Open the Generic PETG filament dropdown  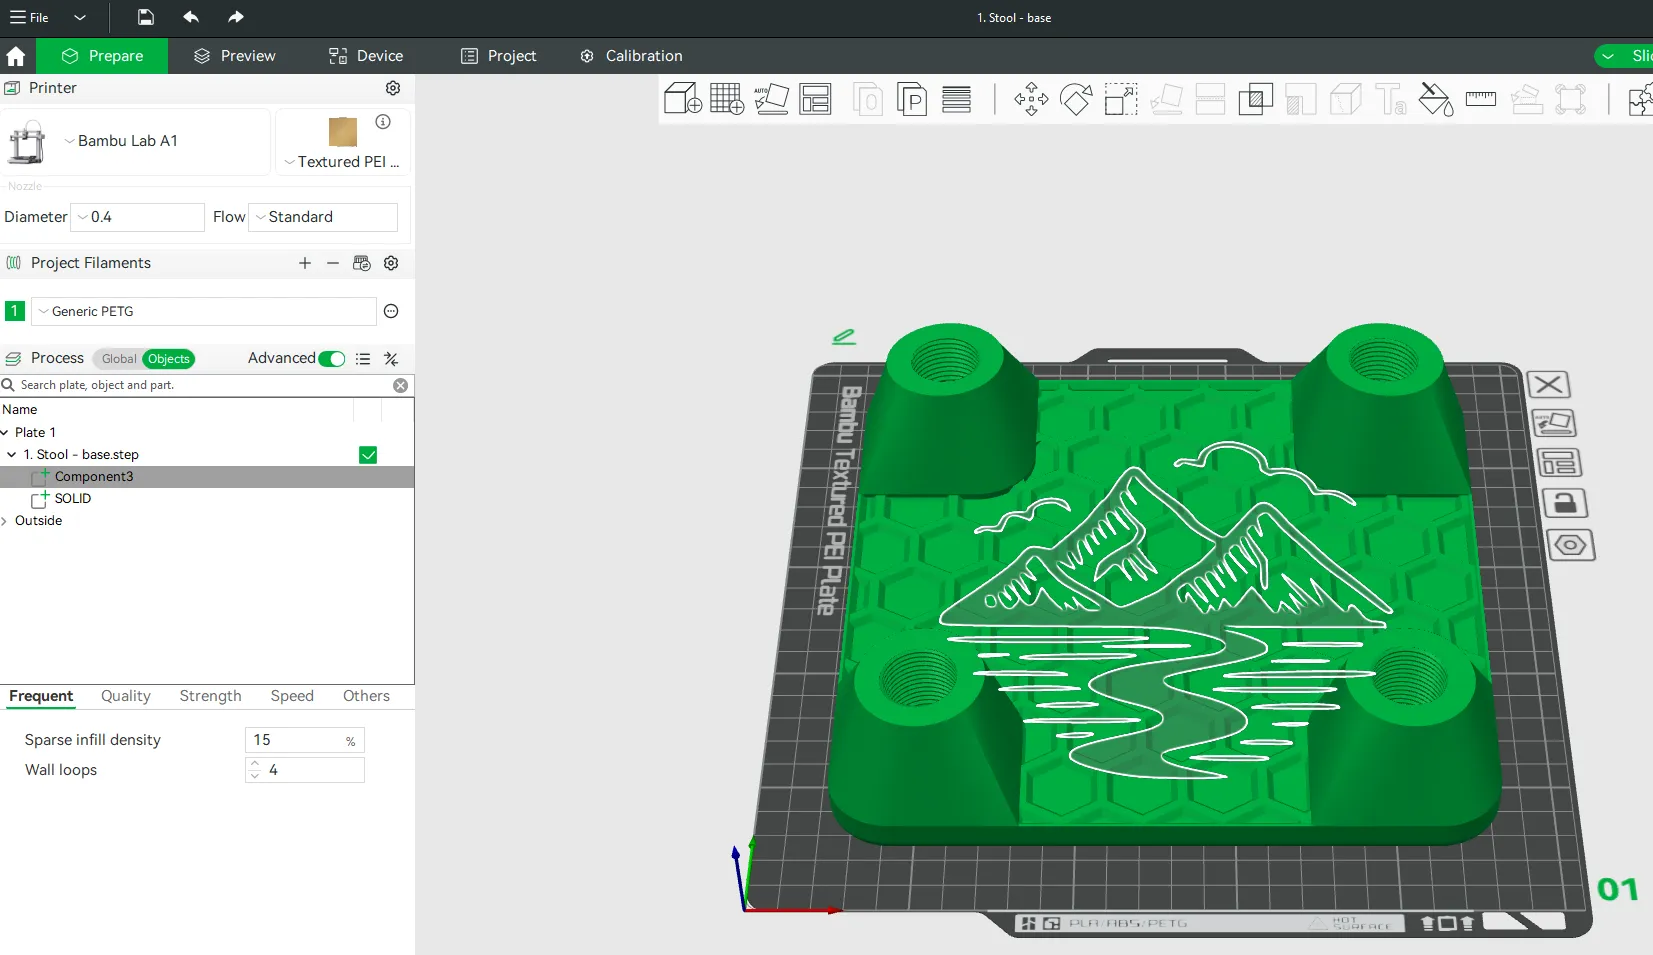pos(204,312)
